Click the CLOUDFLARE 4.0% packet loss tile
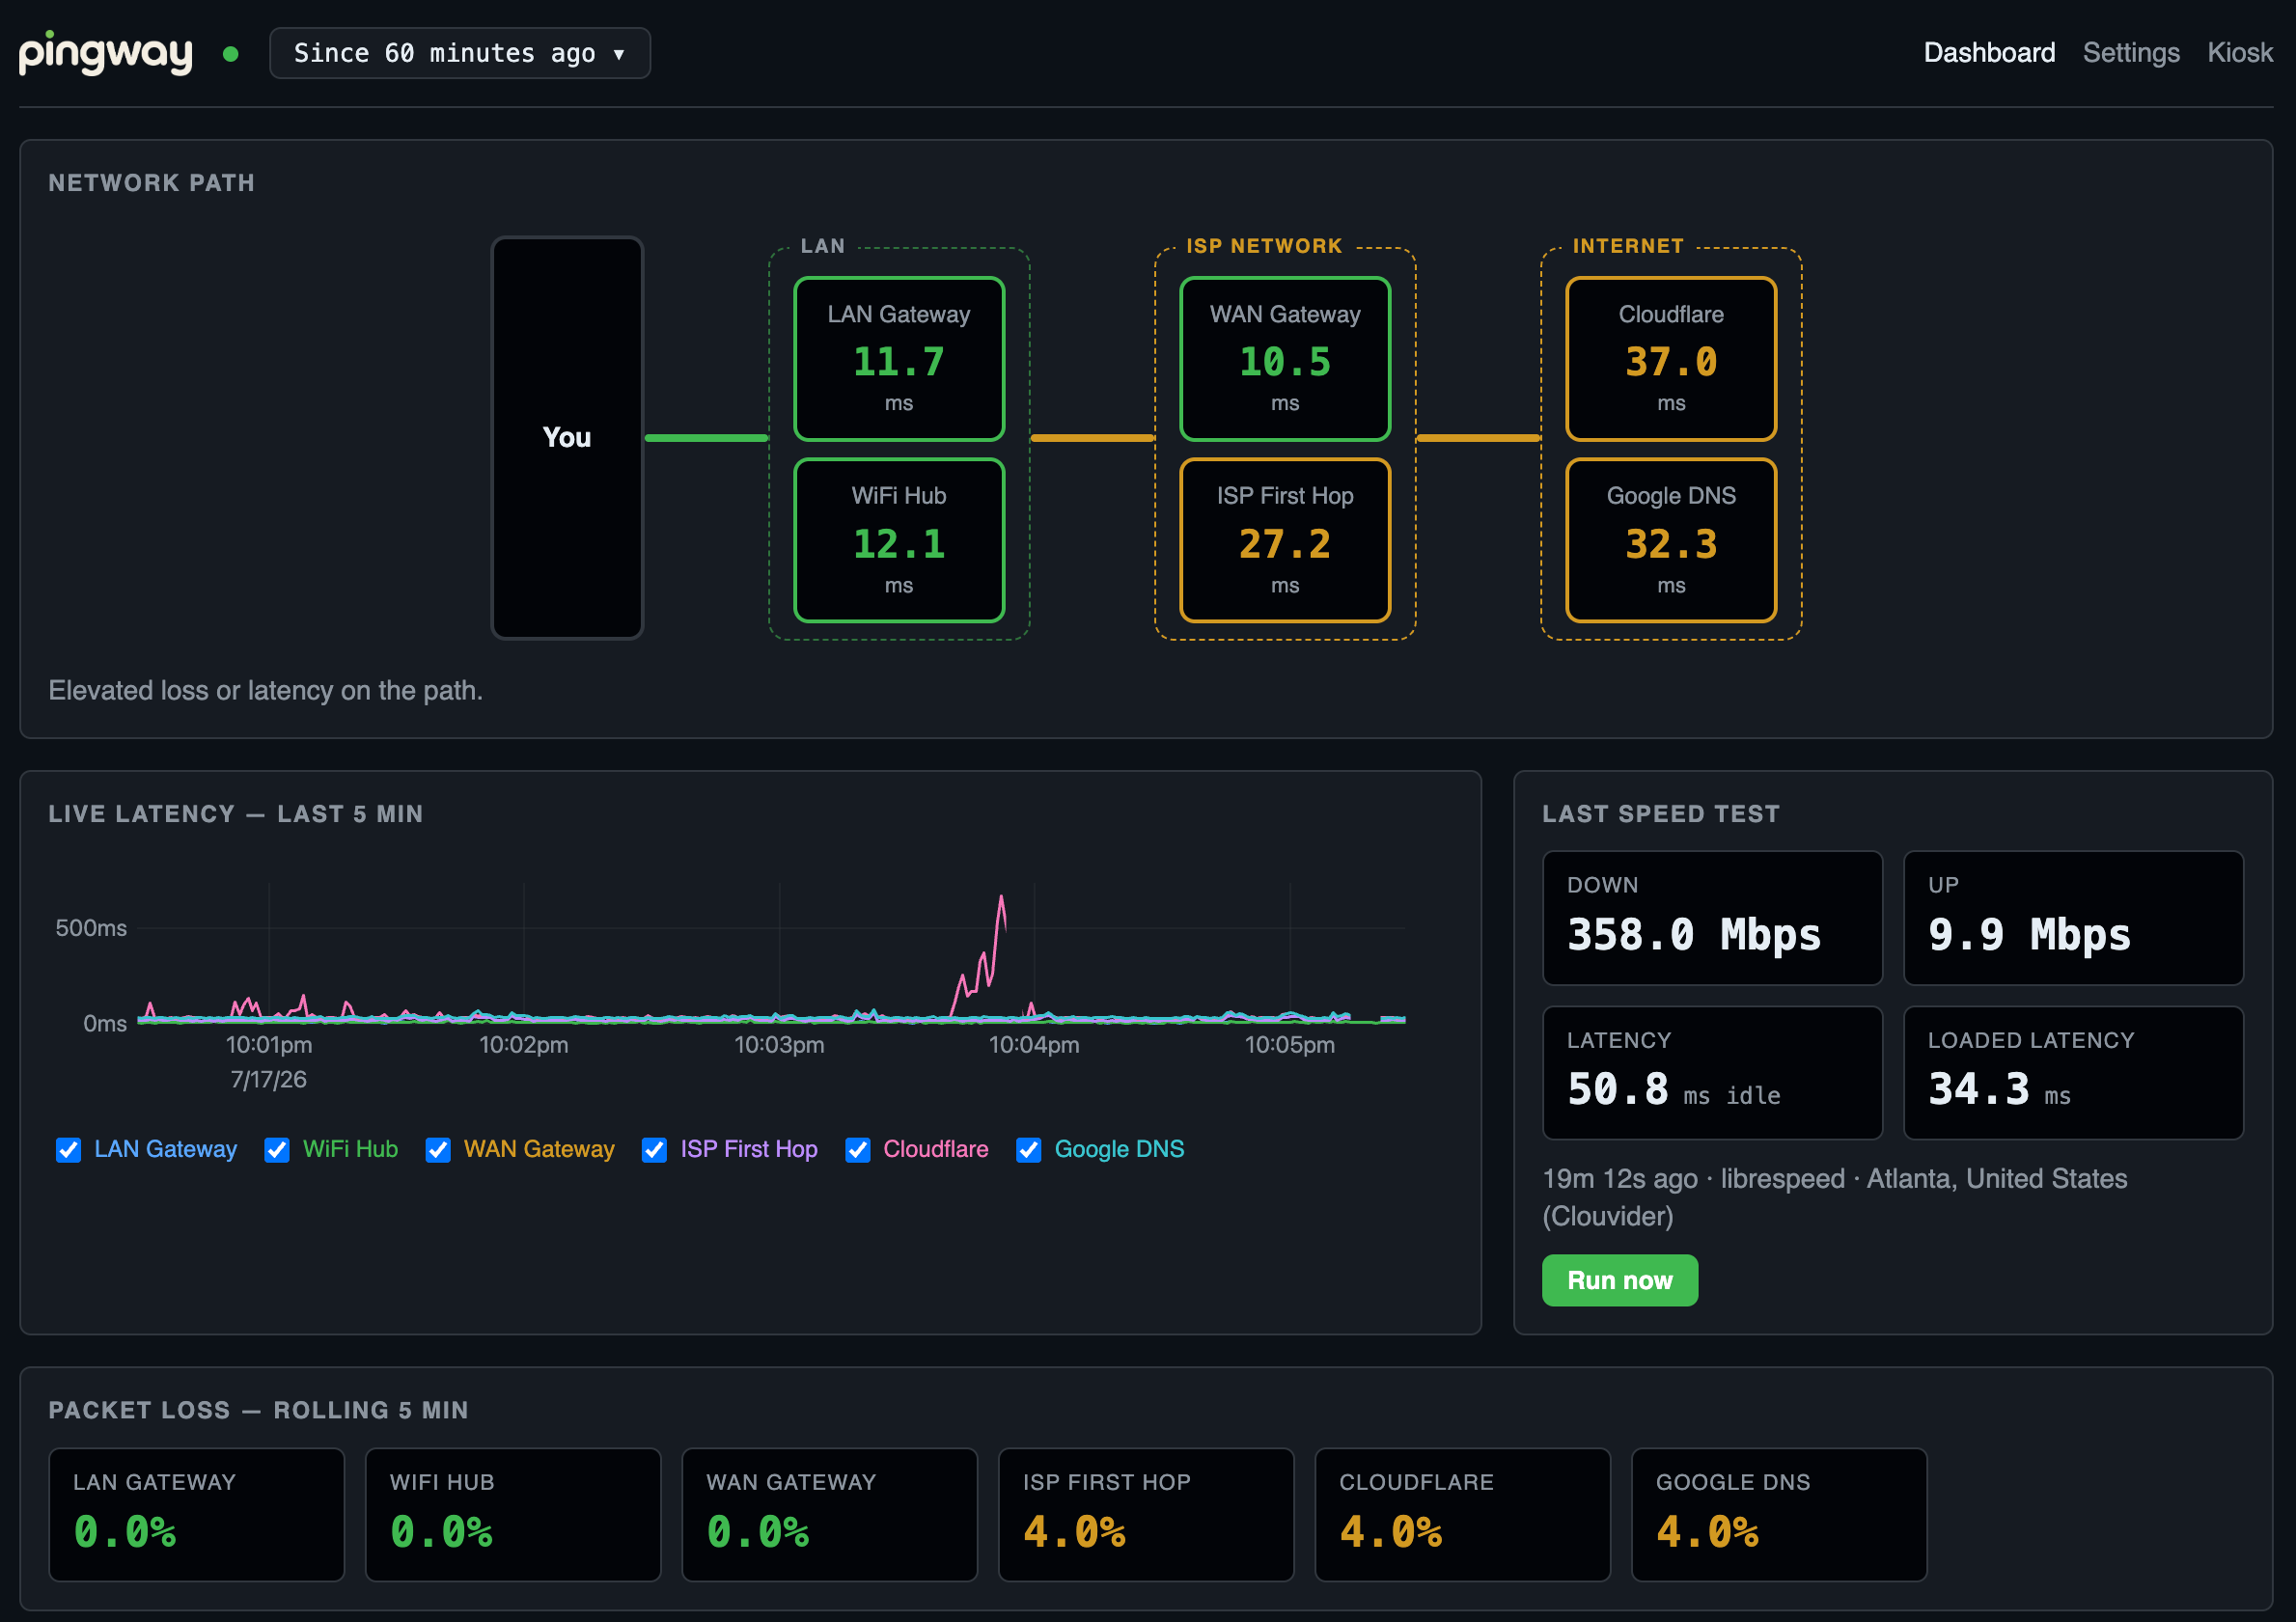Screen dimensions: 2296x1622 point(1462,1514)
